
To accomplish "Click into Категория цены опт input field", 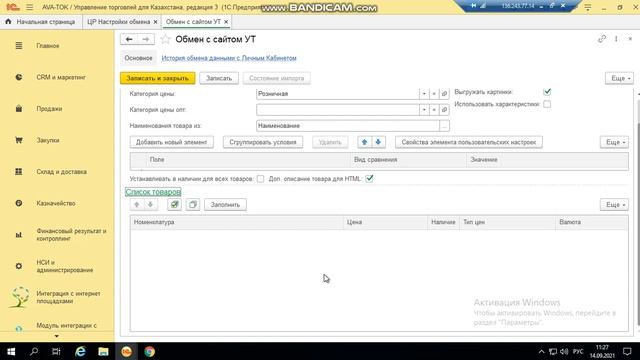I will tap(338, 110).
